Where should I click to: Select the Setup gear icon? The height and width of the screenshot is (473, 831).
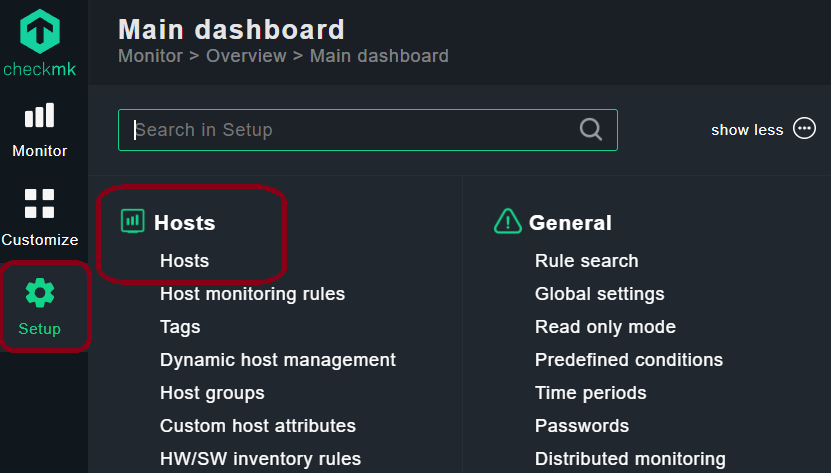click(x=40, y=293)
